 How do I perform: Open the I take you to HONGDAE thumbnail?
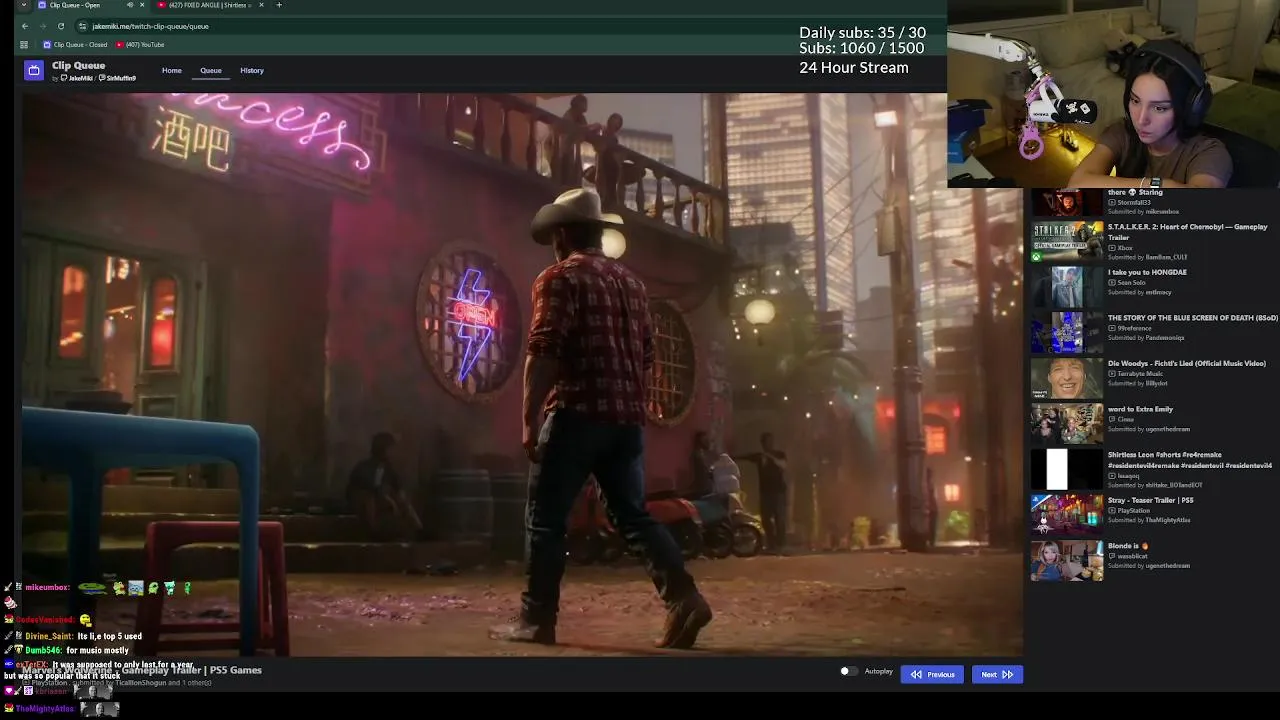pyautogui.click(x=1067, y=287)
